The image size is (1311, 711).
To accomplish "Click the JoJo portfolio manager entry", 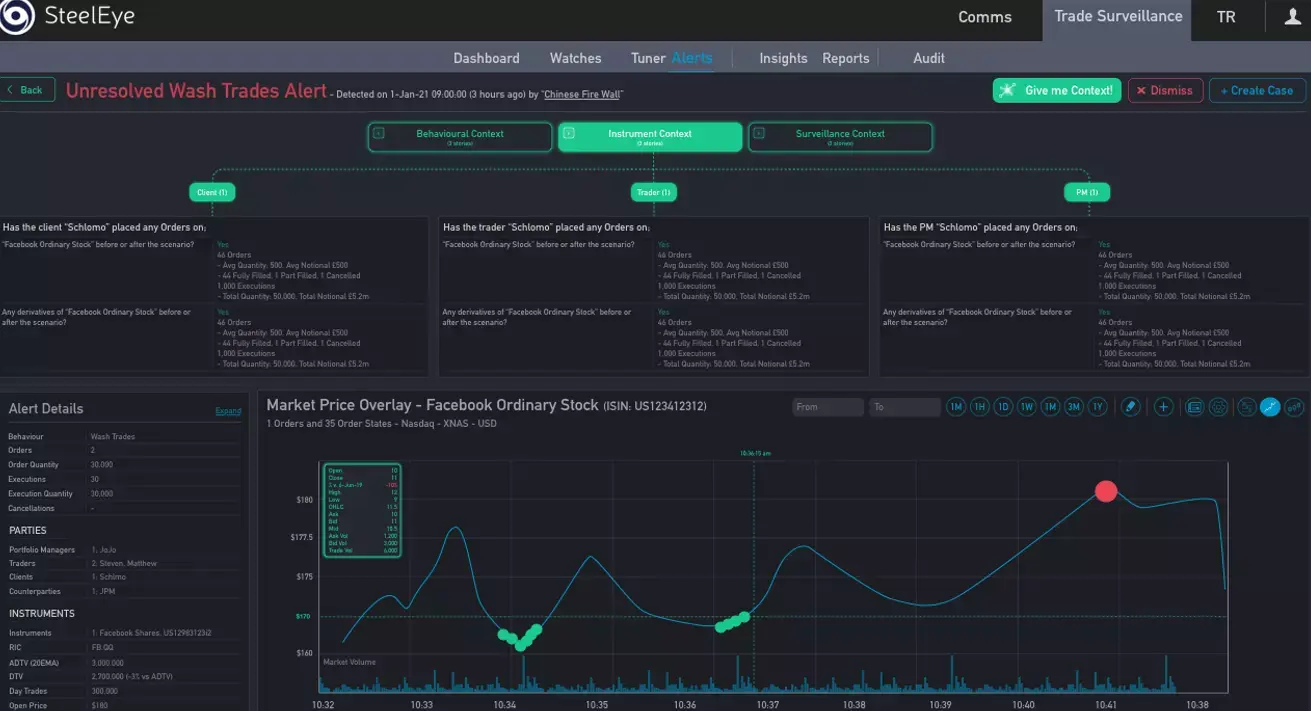I will pyautogui.click(x=104, y=550).
